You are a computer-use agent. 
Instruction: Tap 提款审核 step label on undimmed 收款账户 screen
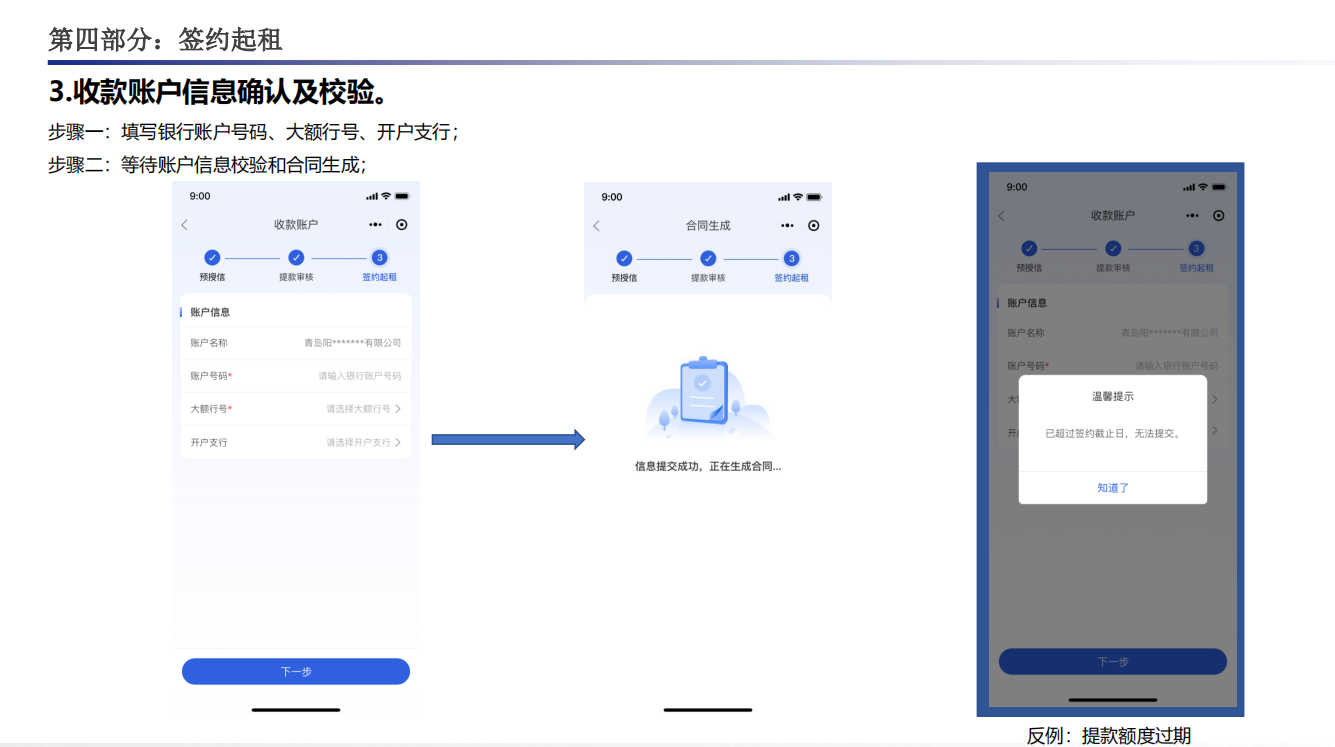(x=296, y=277)
